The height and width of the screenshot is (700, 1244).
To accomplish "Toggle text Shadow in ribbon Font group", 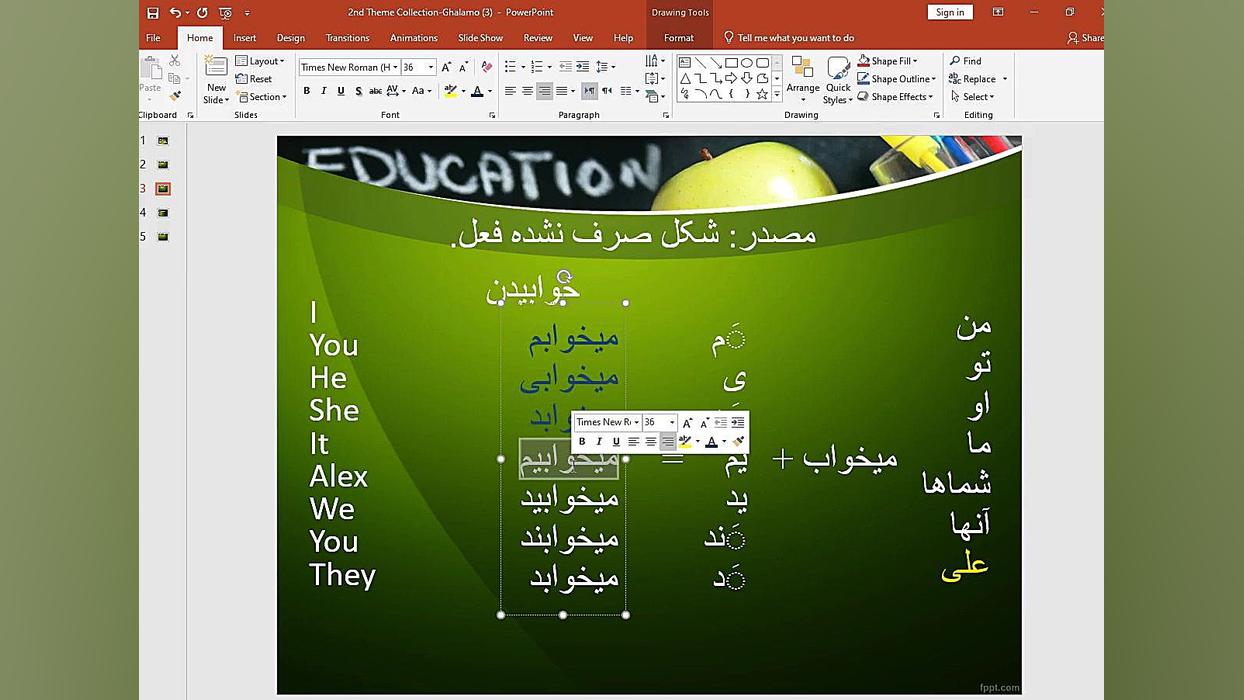I will coord(358,91).
